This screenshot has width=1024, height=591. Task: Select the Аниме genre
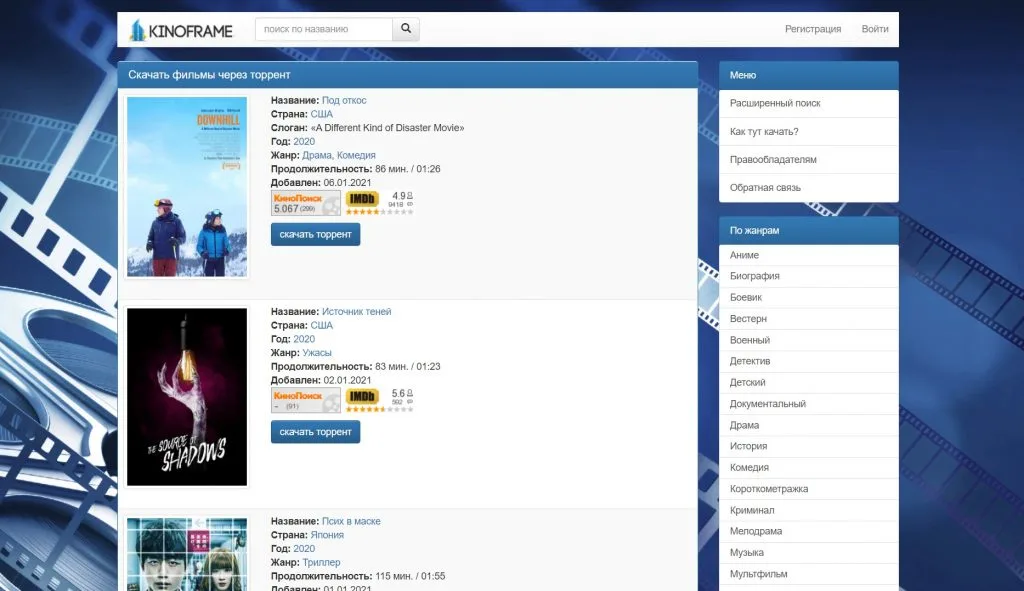point(808,255)
